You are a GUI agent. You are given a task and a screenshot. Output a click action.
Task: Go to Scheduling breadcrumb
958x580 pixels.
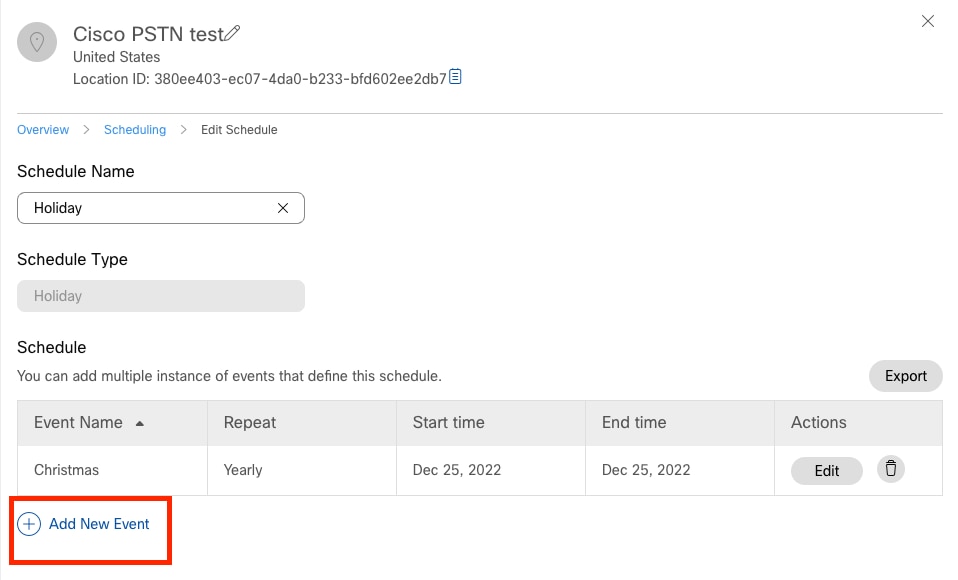[x=134, y=130]
